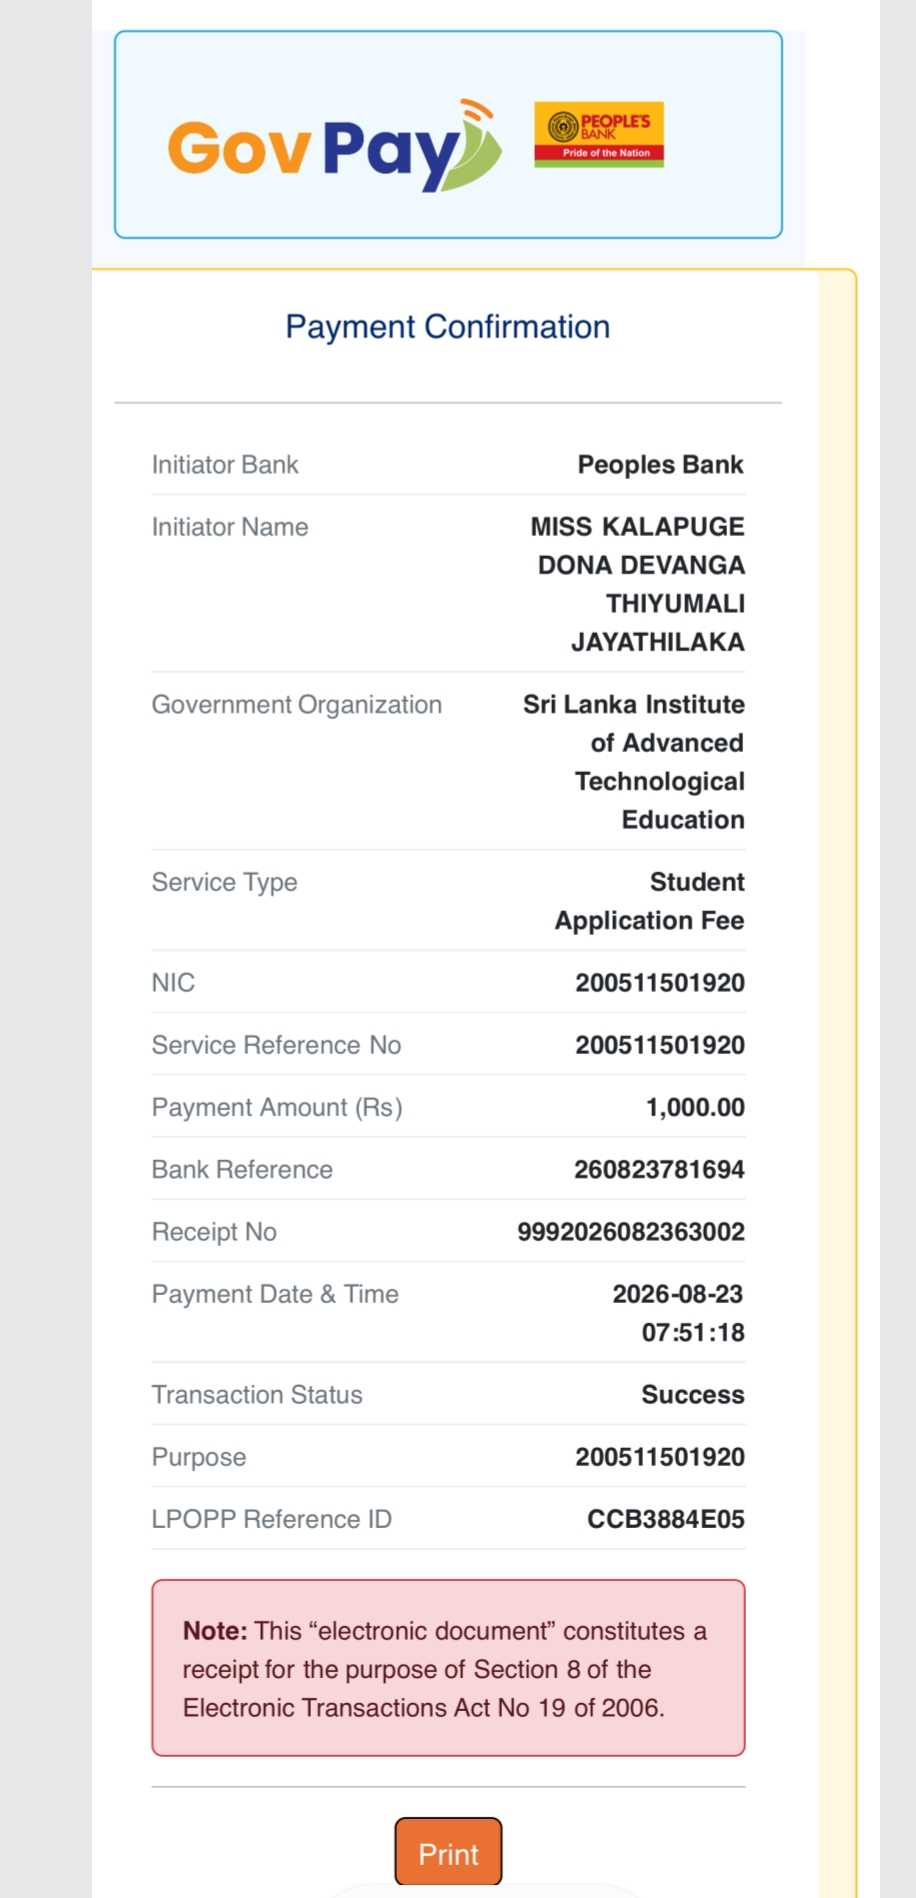Viewport: 916px width, 1898px height.
Task: Select the Transaction Status label
Action: click(257, 1395)
